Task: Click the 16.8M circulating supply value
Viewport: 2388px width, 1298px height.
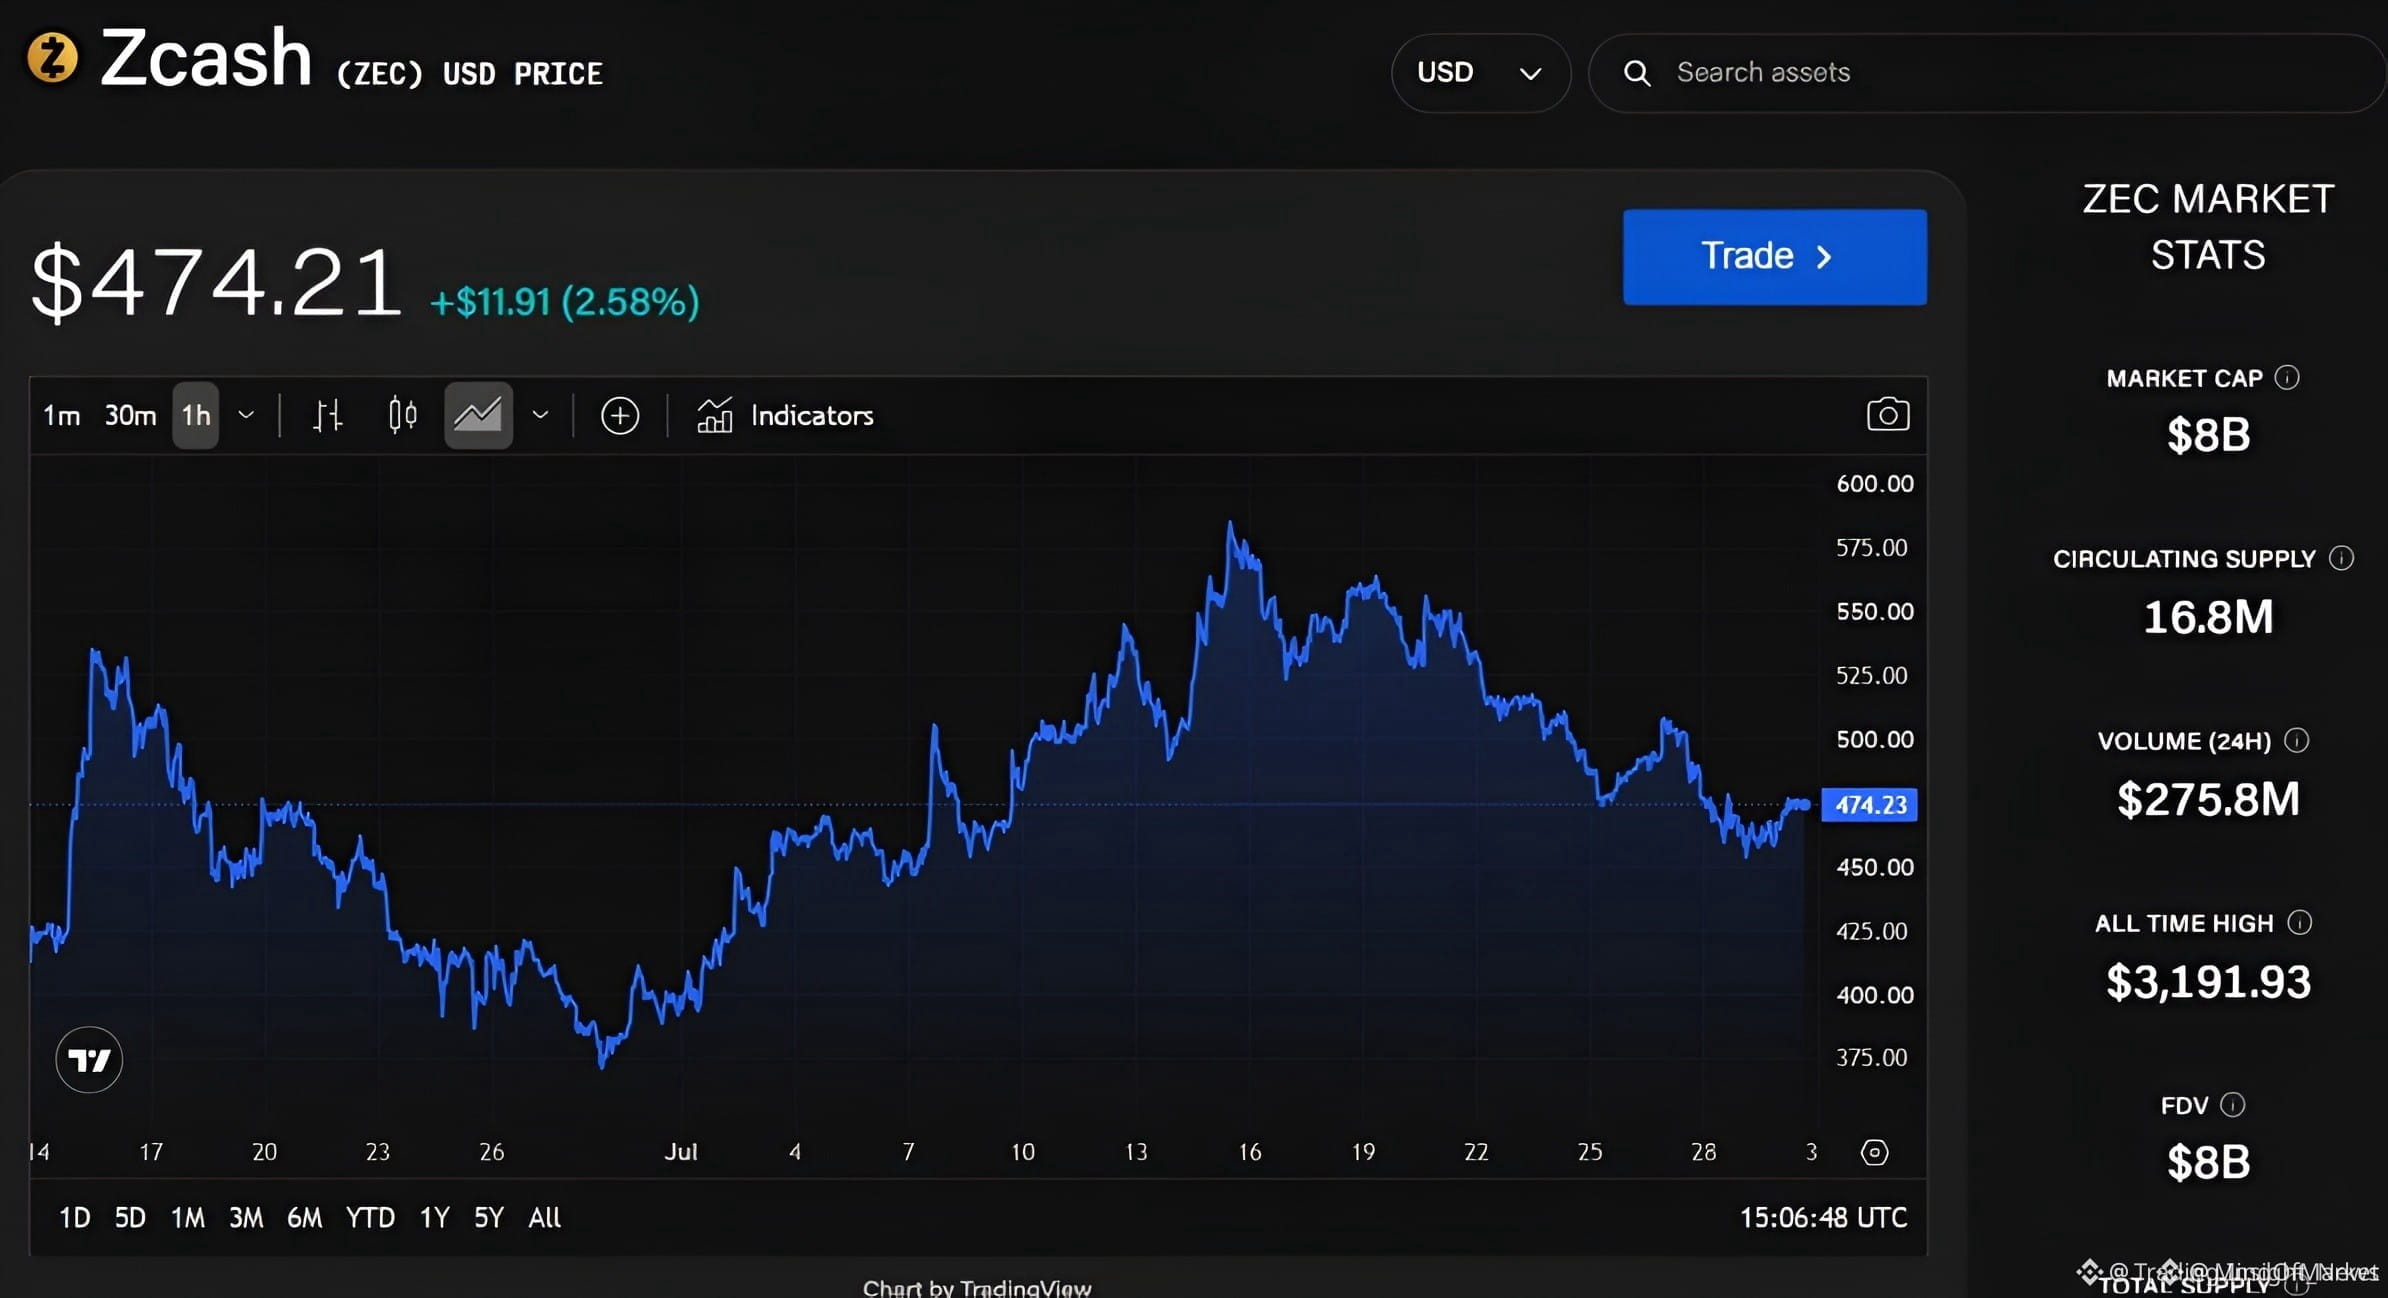Action: [x=2208, y=617]
